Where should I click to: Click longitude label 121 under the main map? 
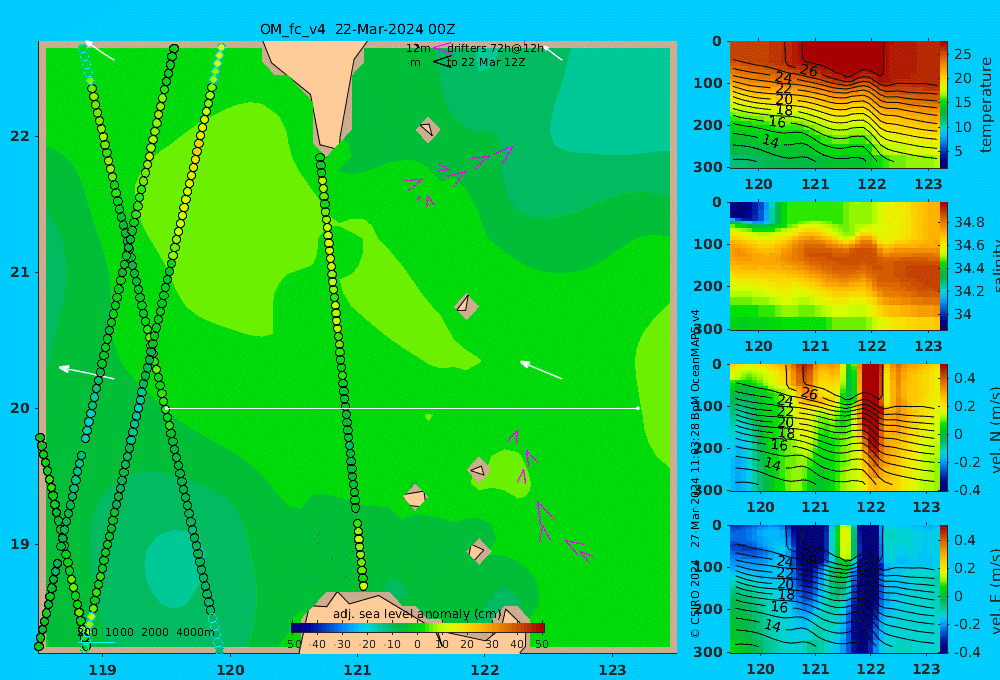point(358,670)
